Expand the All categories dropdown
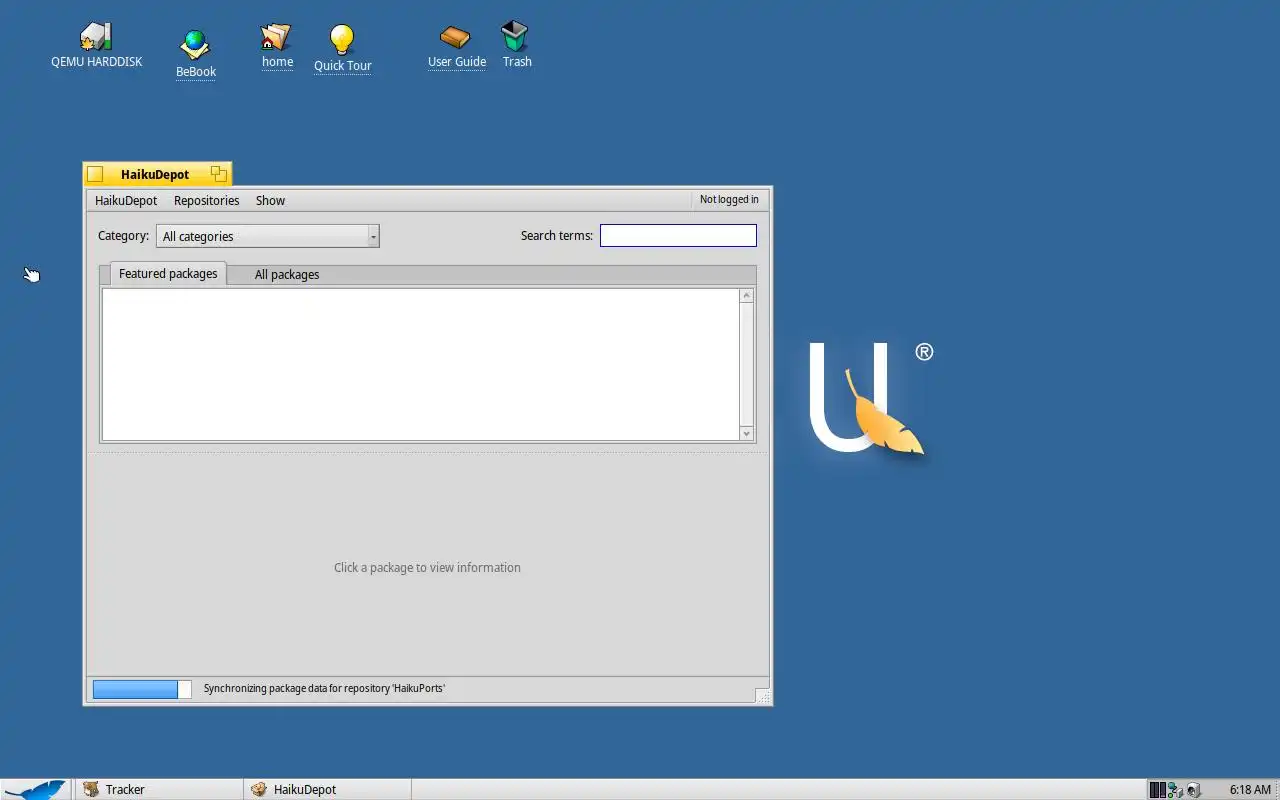 pyautogui.click(x=268, y=236)
